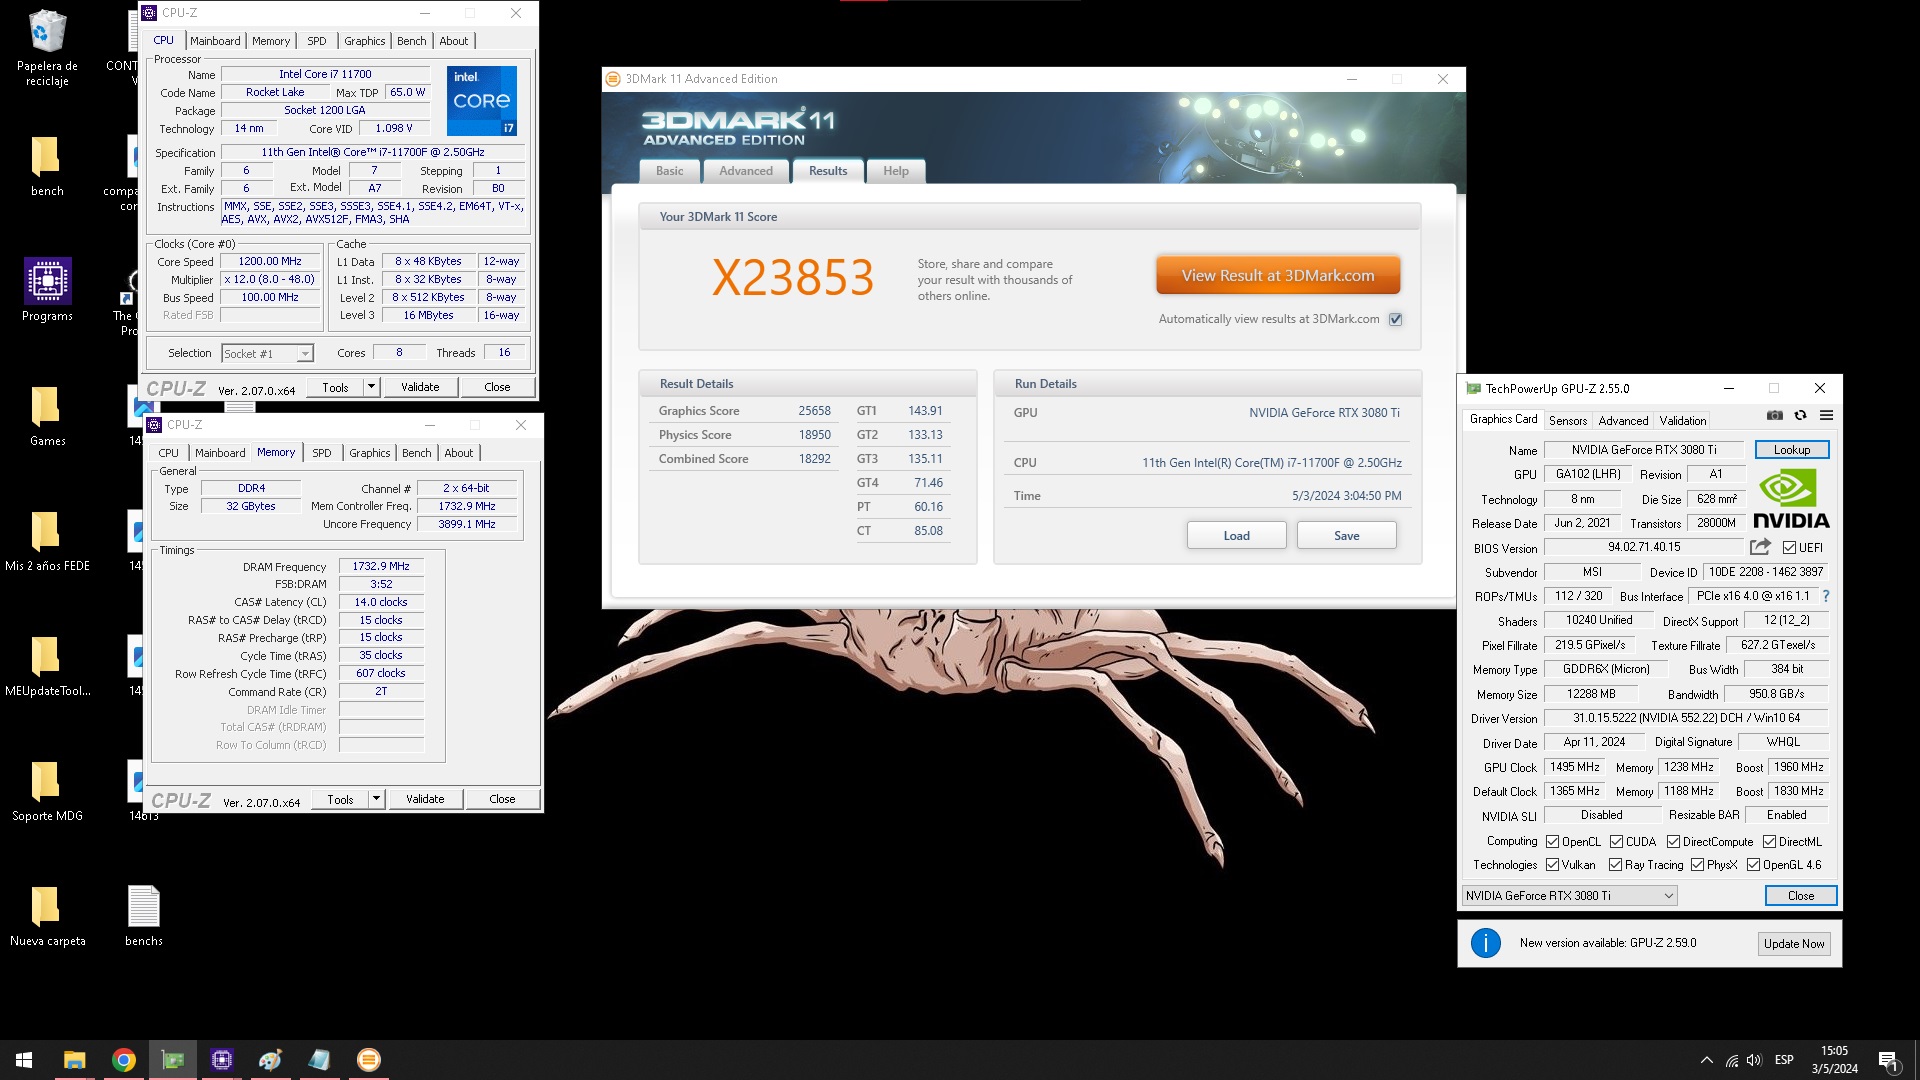
Task: Toggle the CUDA checkbox in GPU-Z
Action: [1617, 842]
